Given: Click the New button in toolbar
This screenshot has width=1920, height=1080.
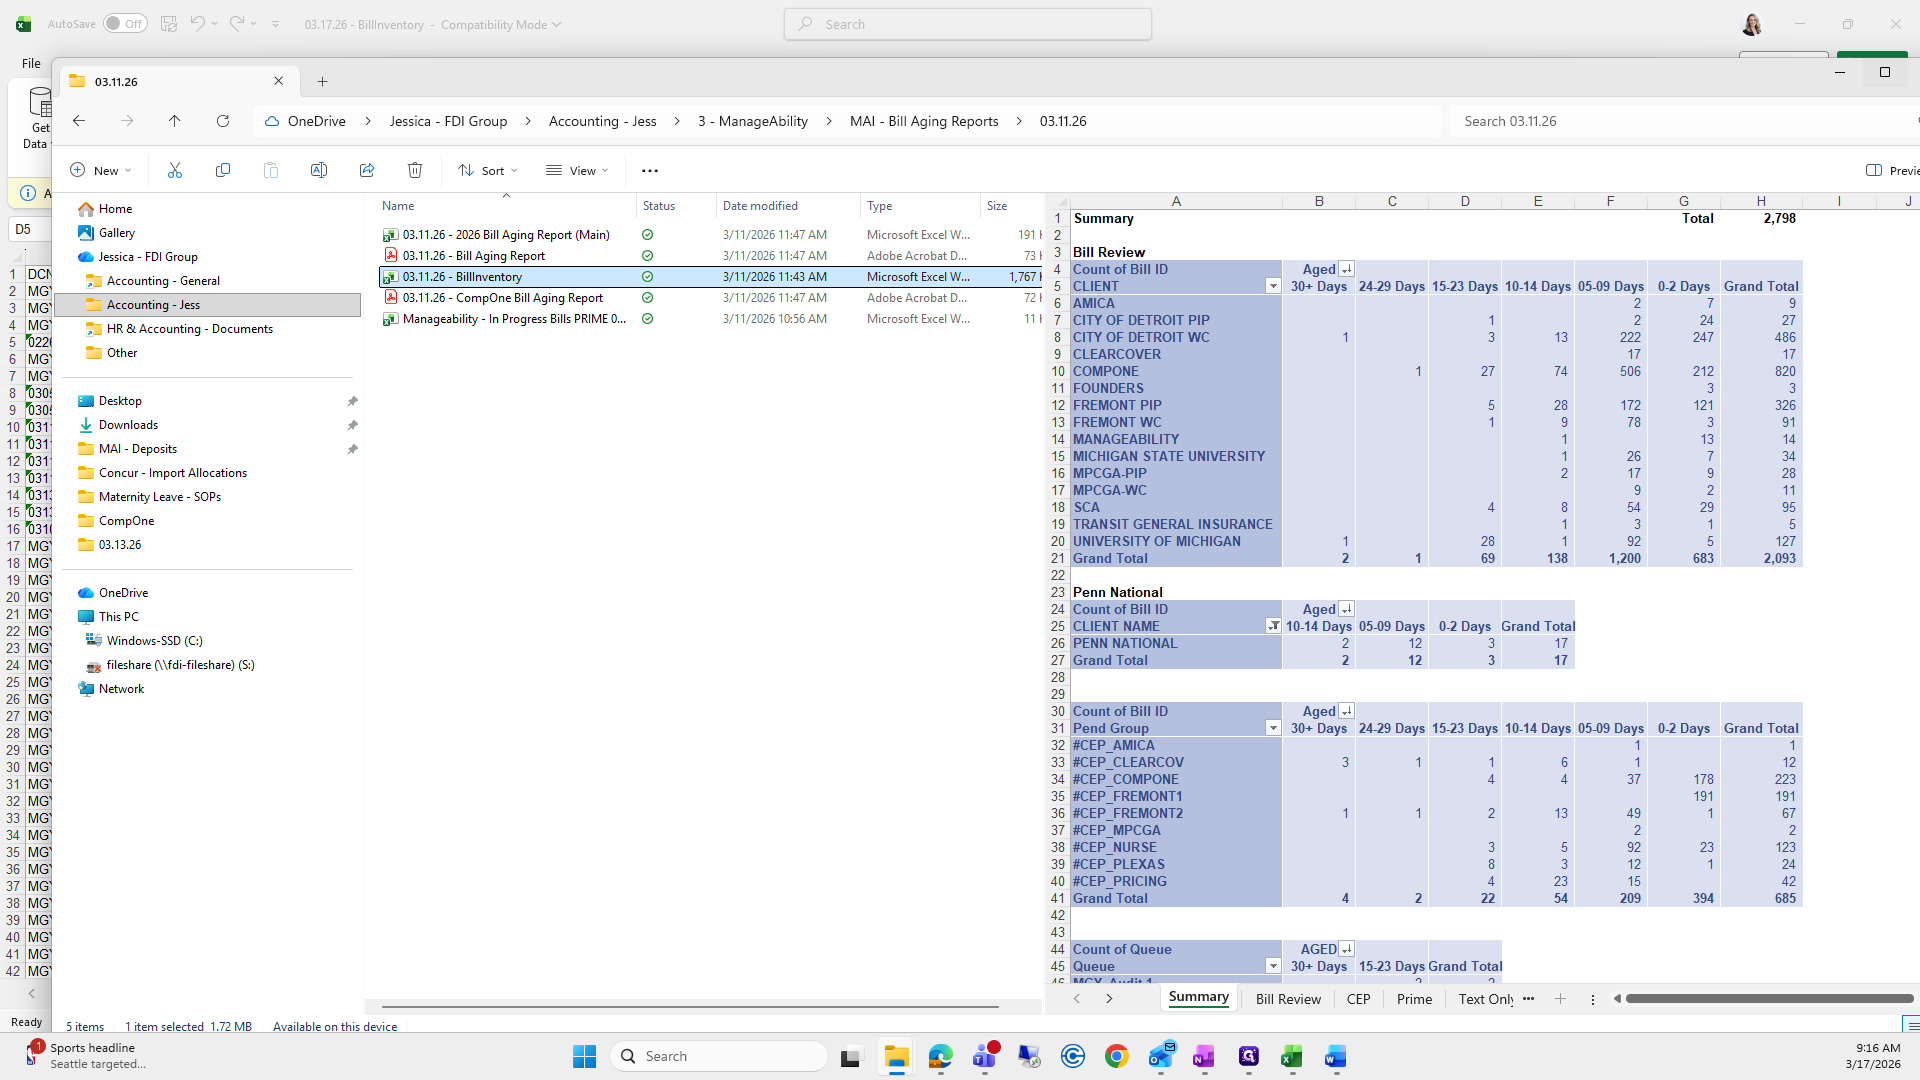Looking at the screenshot, I should tap(101, 171).
